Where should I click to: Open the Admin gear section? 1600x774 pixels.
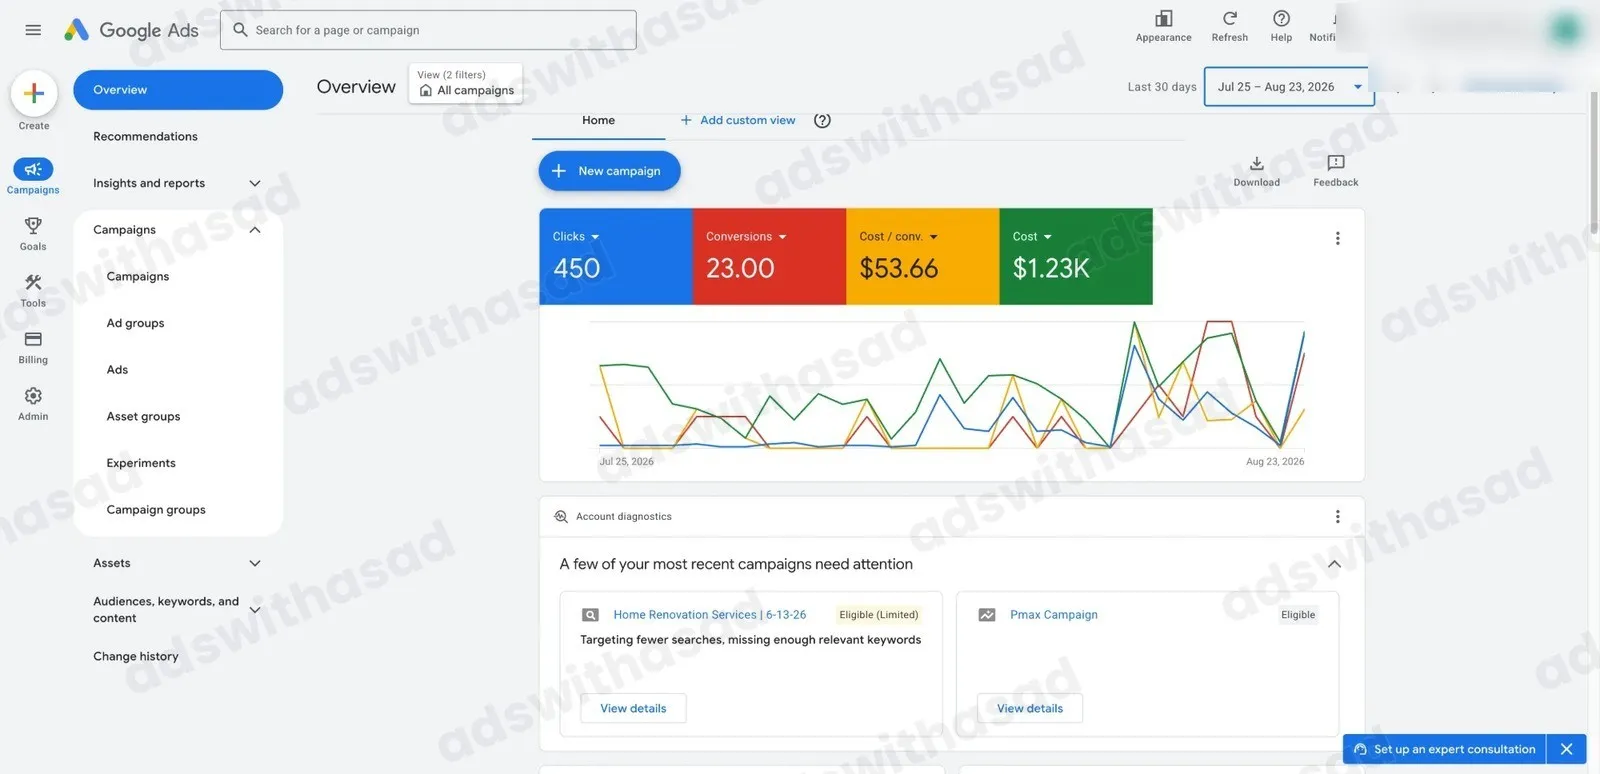click(x=33, y=403)
